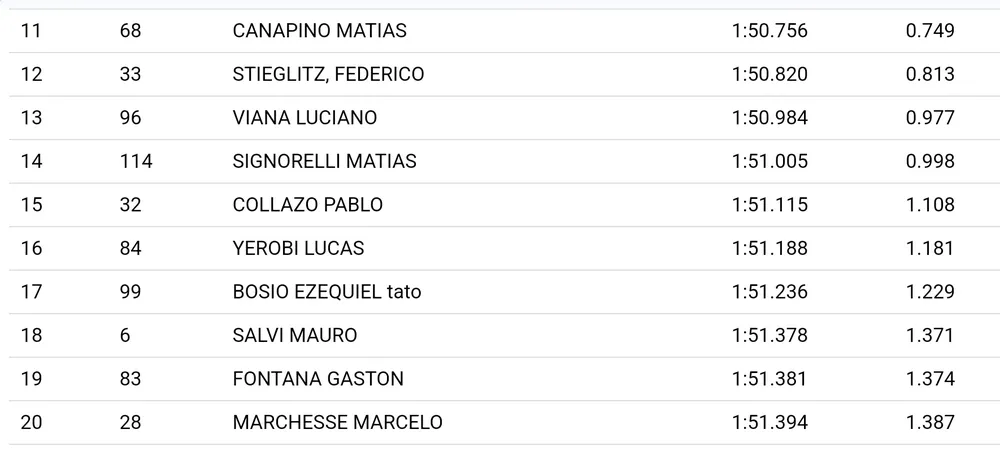This screenshot has width=1000, height=455.
Task: Click position number 18
Action: point(31,335)
